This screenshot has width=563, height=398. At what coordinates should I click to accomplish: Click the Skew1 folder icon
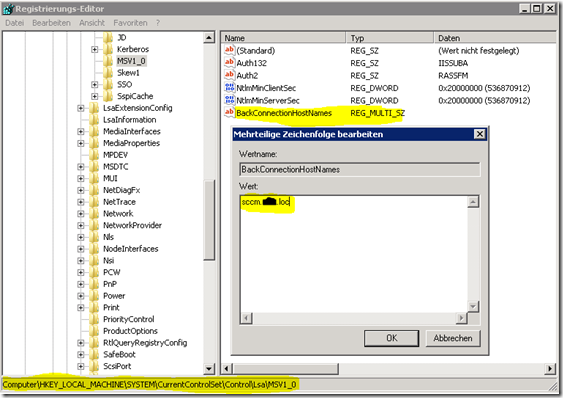click(108, 73)
